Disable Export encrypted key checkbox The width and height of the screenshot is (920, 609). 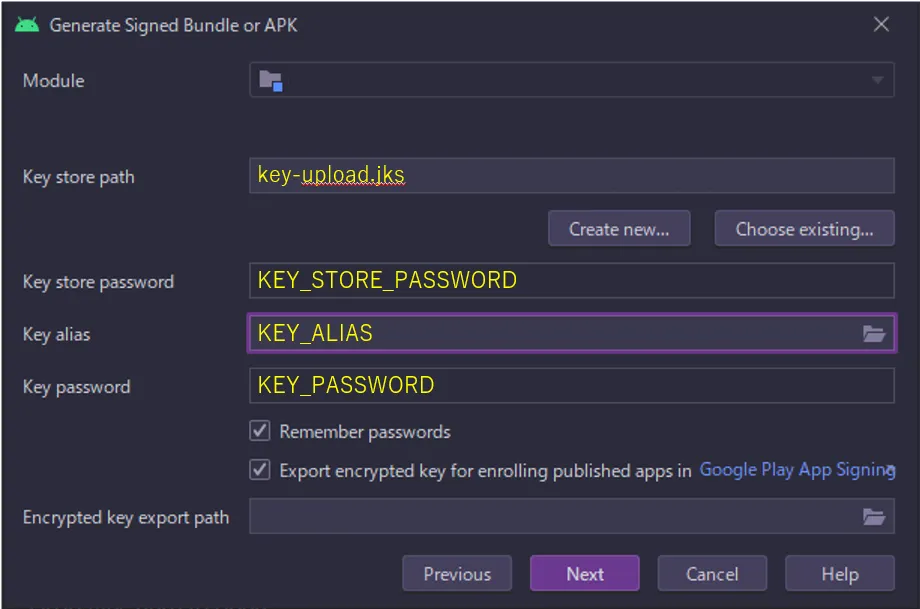(x=260, y=470)
